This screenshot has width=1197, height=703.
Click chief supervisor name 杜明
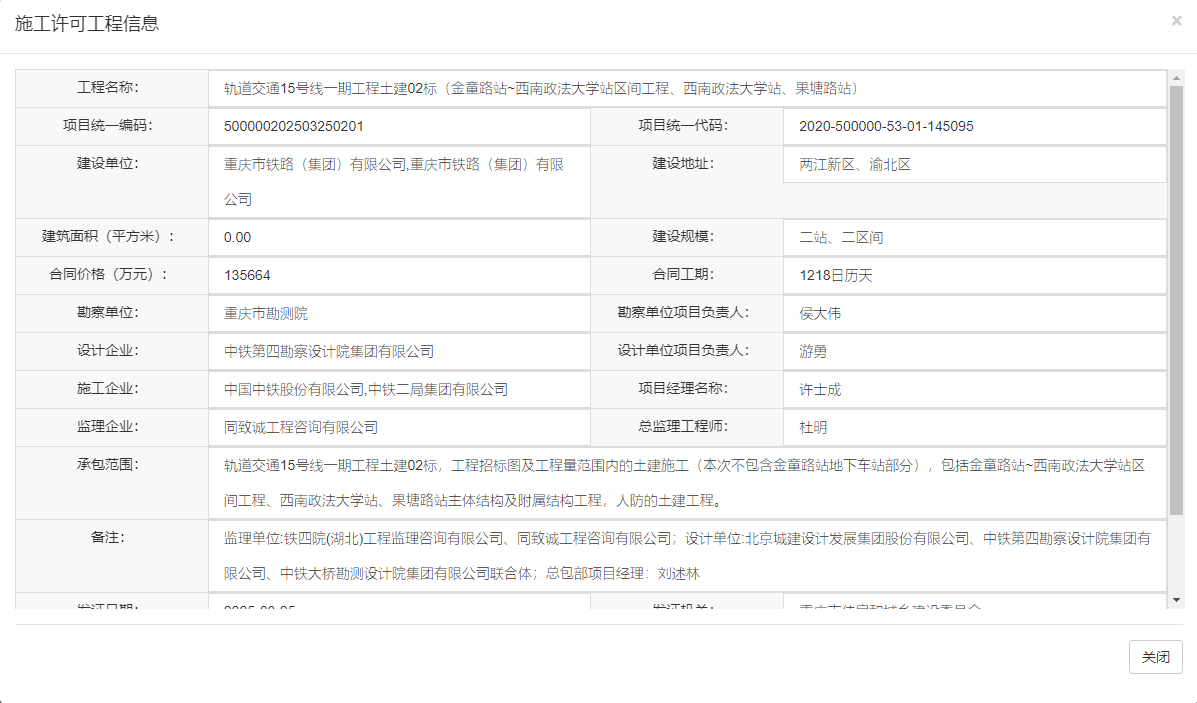(x=813, y=427)
